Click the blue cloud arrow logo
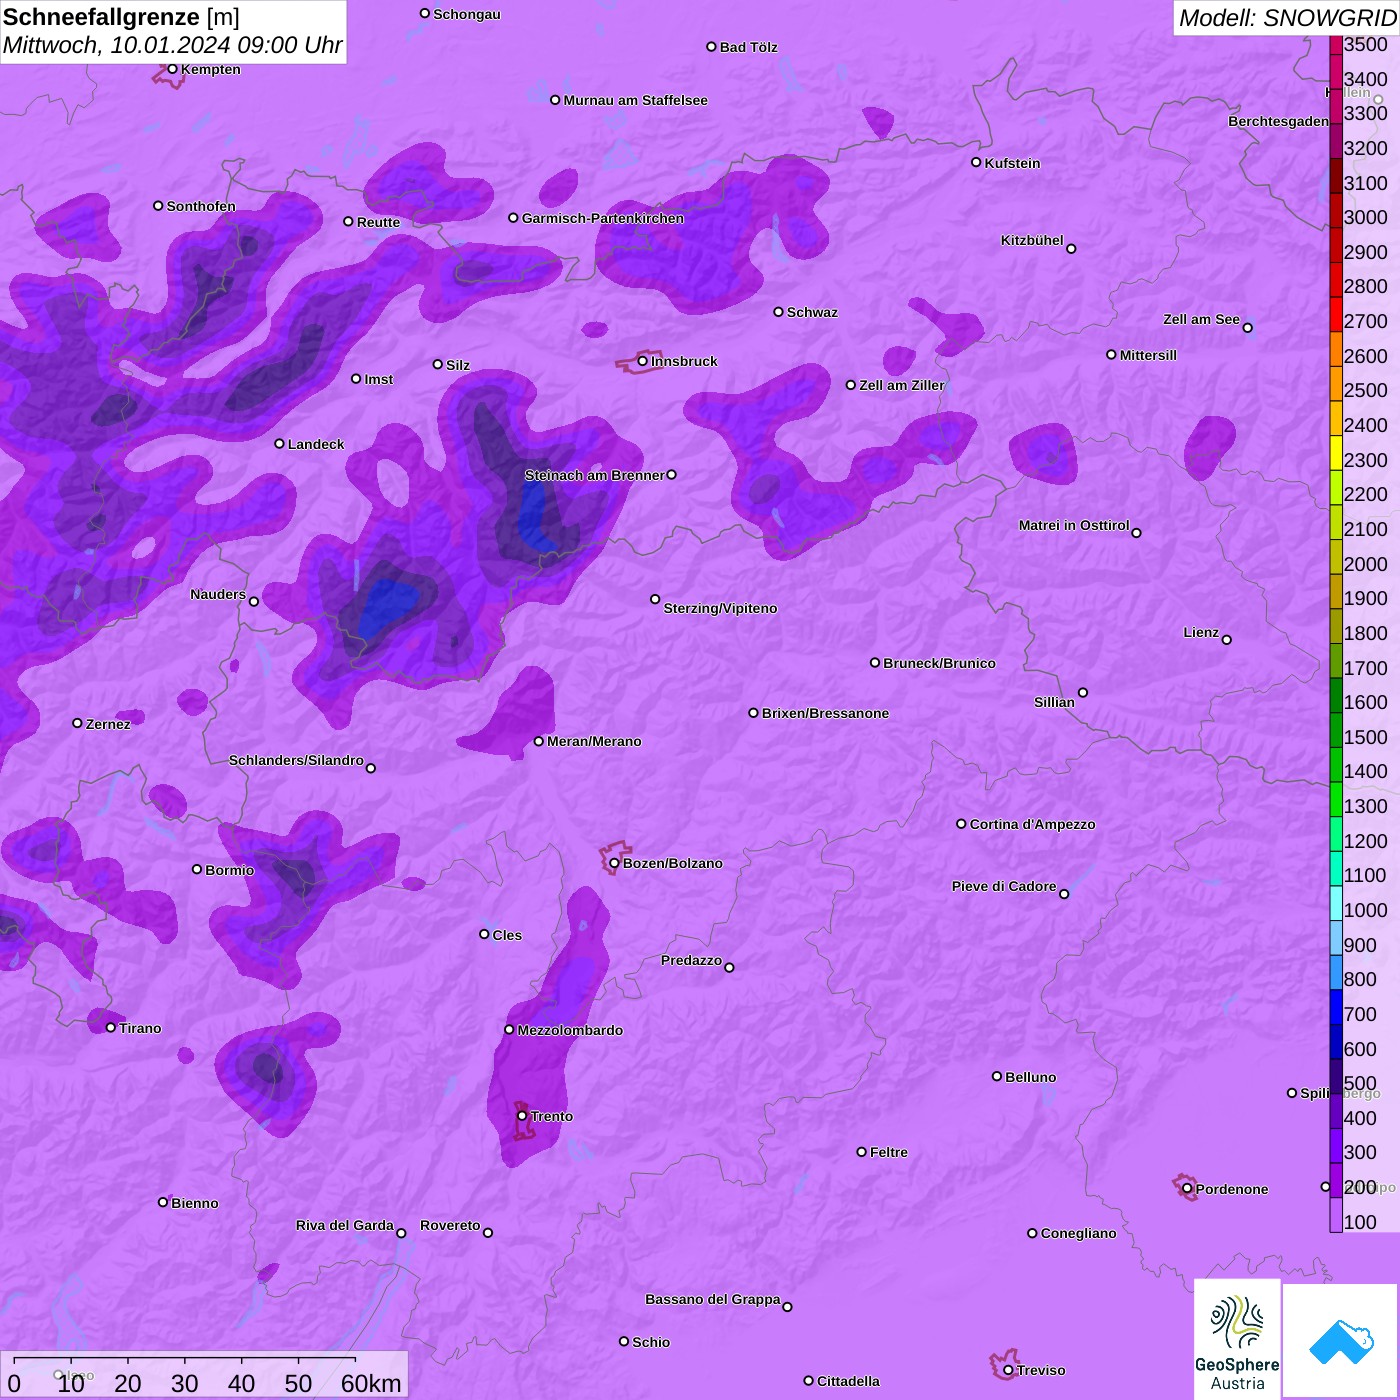The image size is (1400, 1400). pos(1340,1341)
